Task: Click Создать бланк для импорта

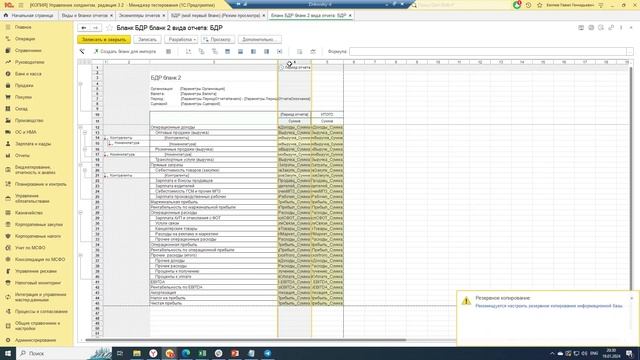Action: (124, 51)
